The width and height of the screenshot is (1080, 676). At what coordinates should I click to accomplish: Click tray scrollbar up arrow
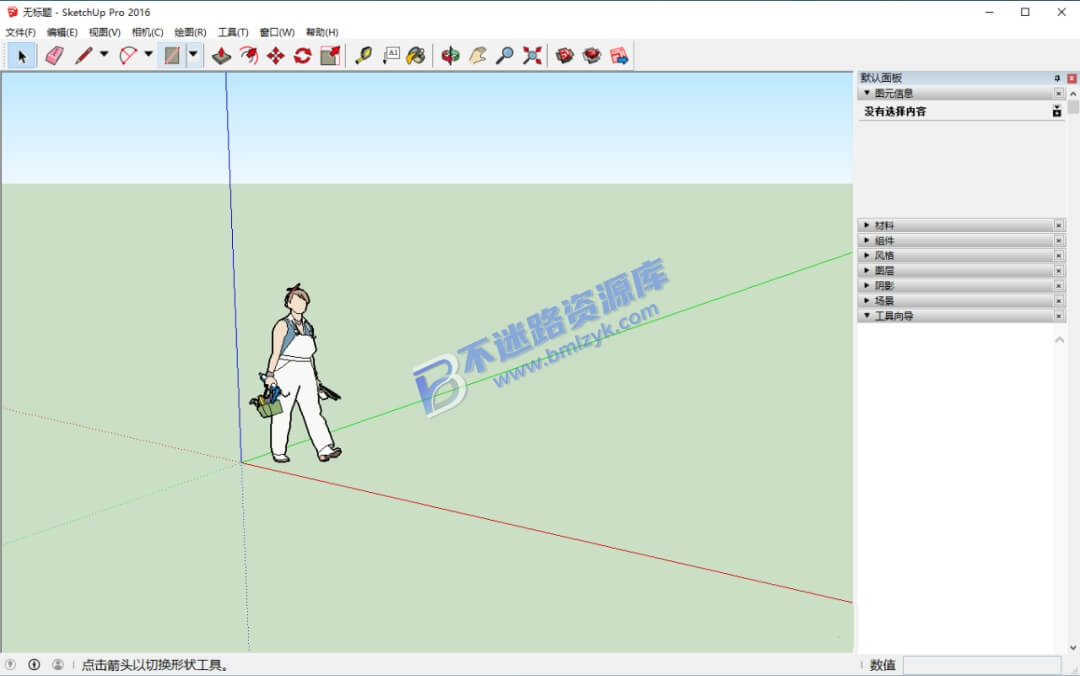(x=1073, y=94)
